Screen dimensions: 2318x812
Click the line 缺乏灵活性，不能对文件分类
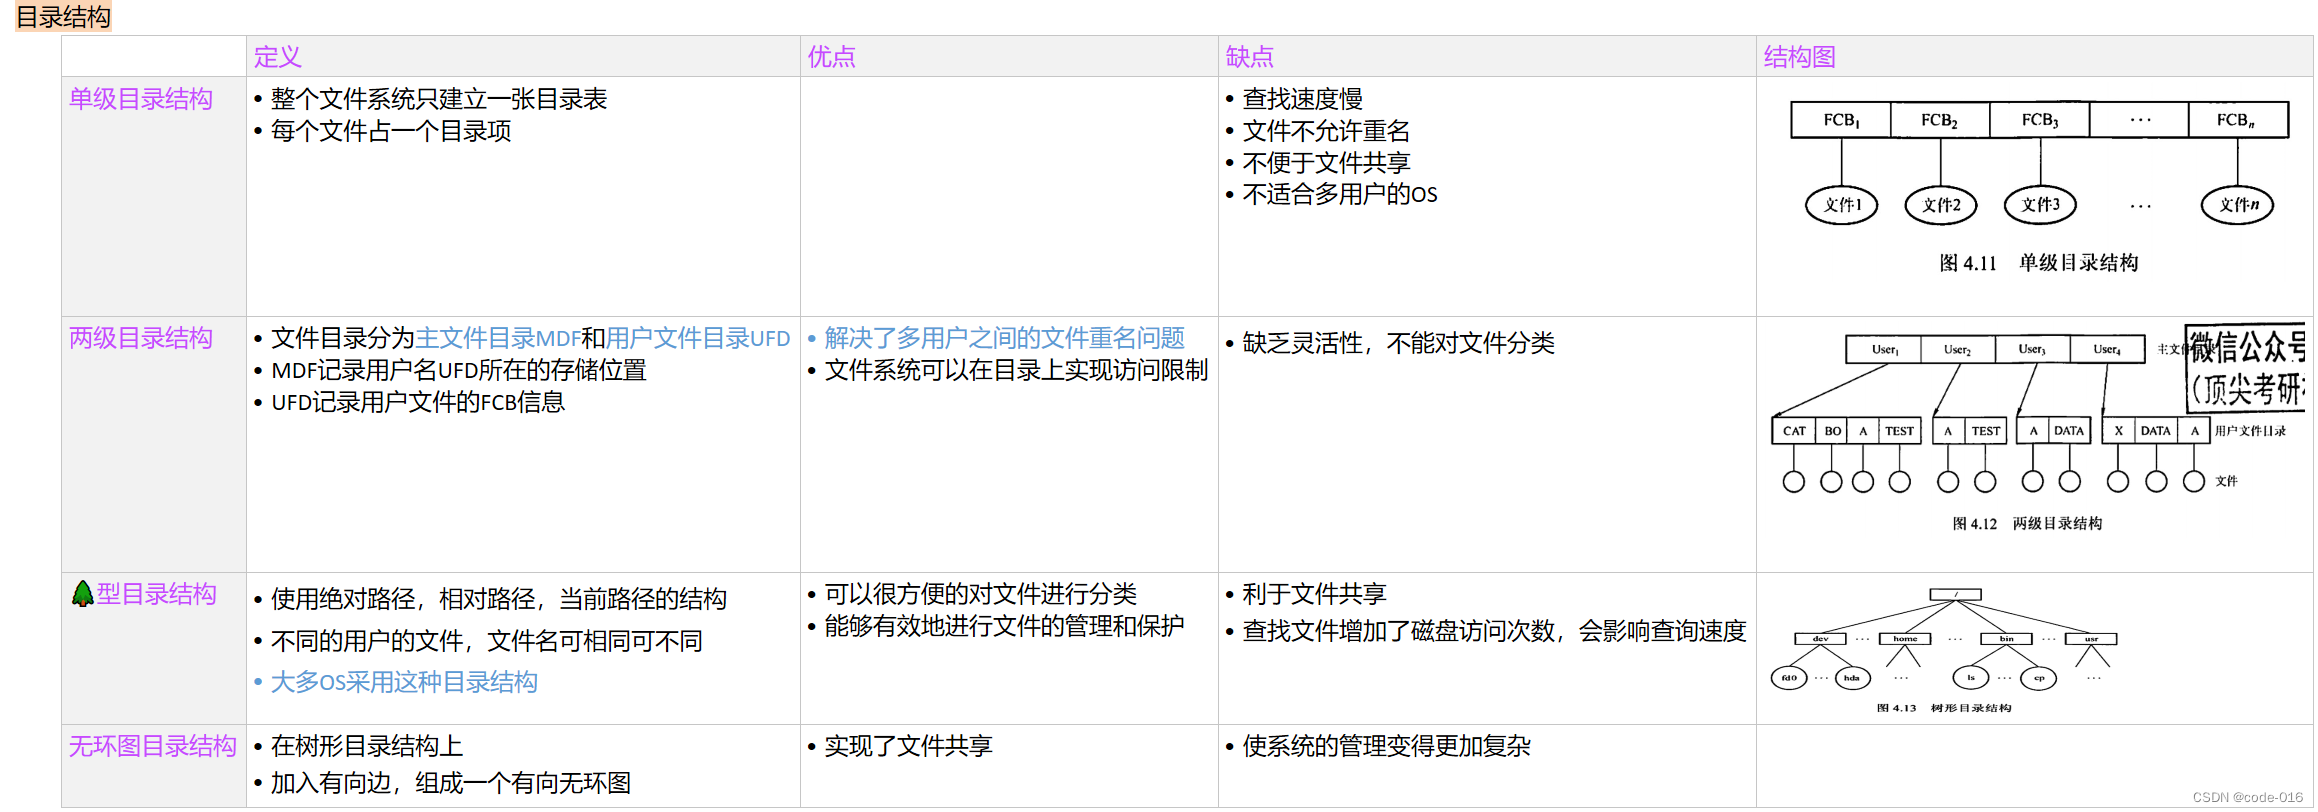click(1398, 343)
